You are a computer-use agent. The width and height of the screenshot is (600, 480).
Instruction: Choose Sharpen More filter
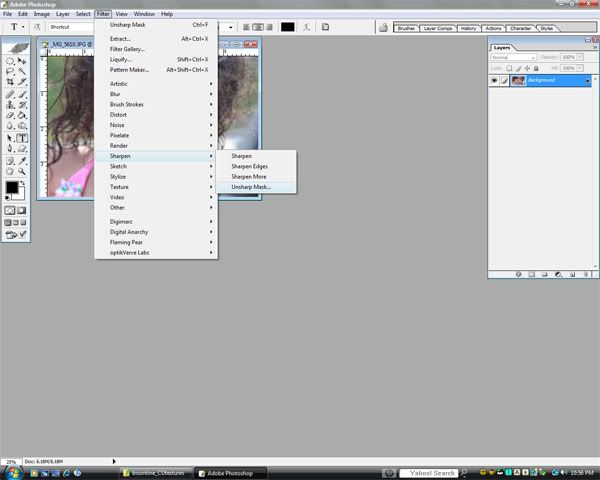(x=256, y=177)
